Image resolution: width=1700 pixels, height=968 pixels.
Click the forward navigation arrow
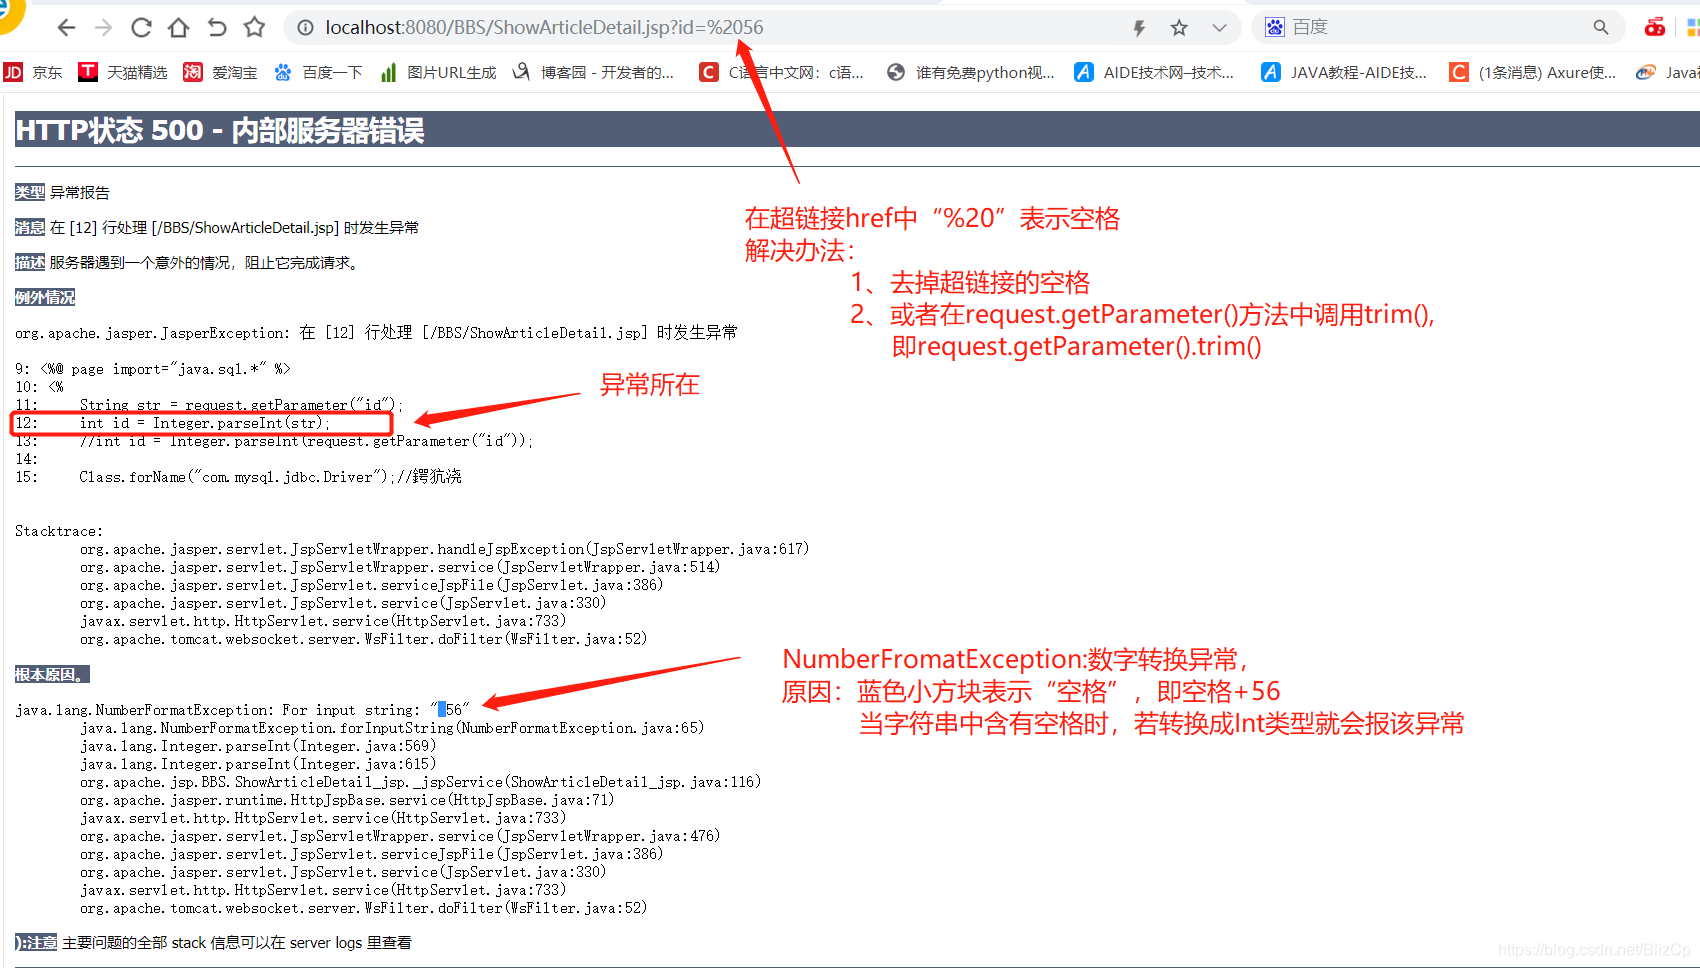pyautogui.click(x=103, y=27)
